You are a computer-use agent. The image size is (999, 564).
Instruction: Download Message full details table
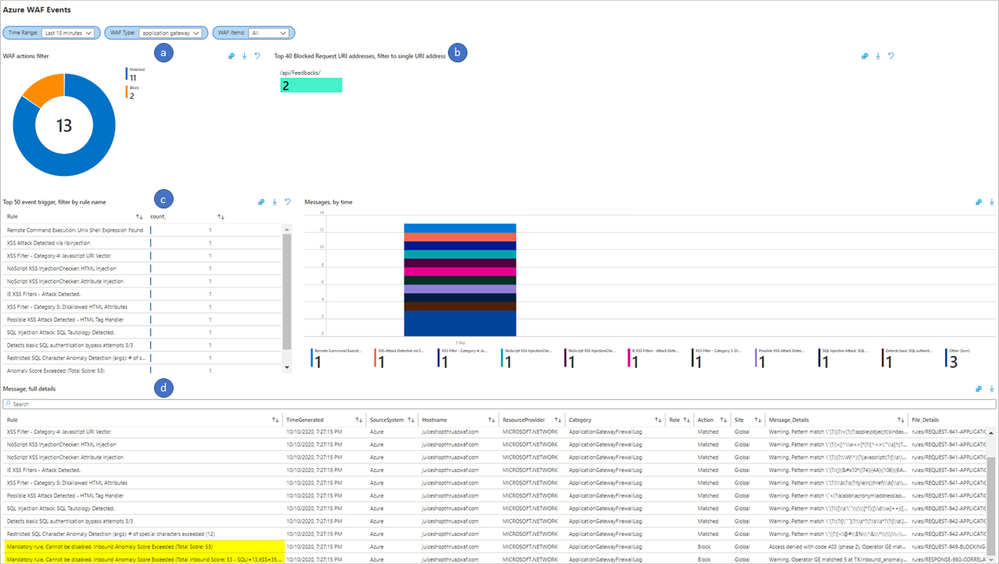992,389
